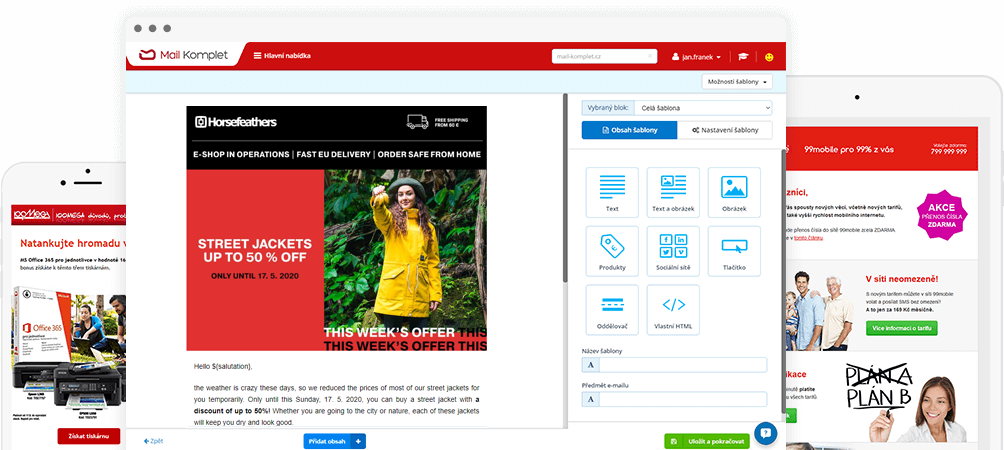Add the Produkty block

click(x=612, y=251)
